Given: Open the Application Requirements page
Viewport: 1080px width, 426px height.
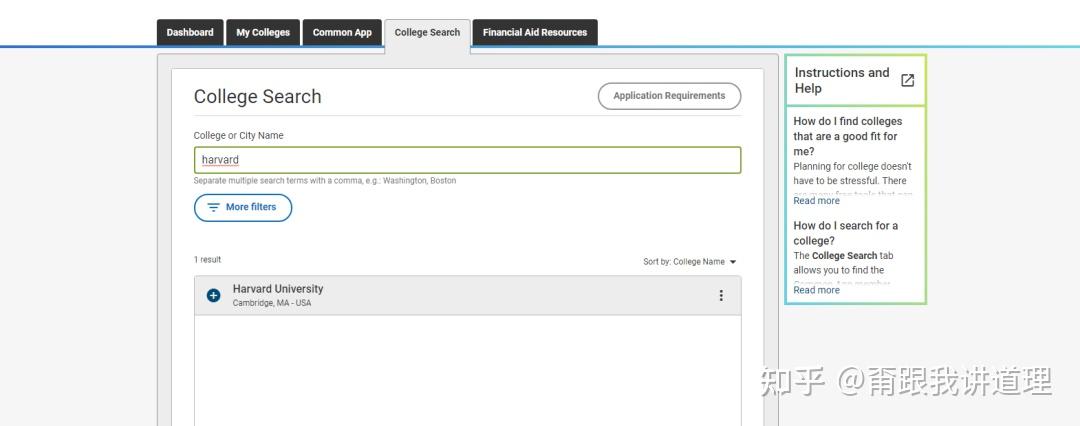Looking at the screenshot, I should click(x=669, y=96).
